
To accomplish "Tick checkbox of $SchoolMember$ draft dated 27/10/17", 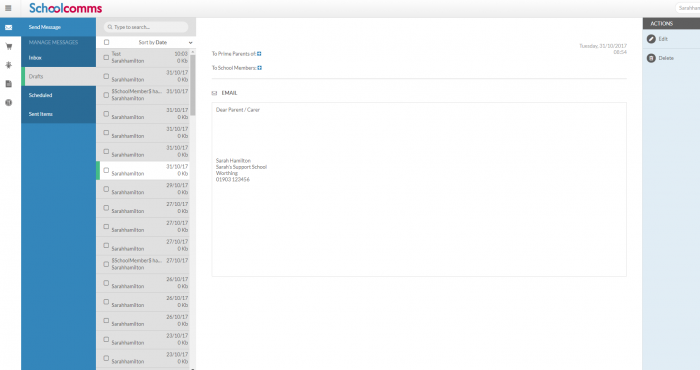I will (106, 264).
